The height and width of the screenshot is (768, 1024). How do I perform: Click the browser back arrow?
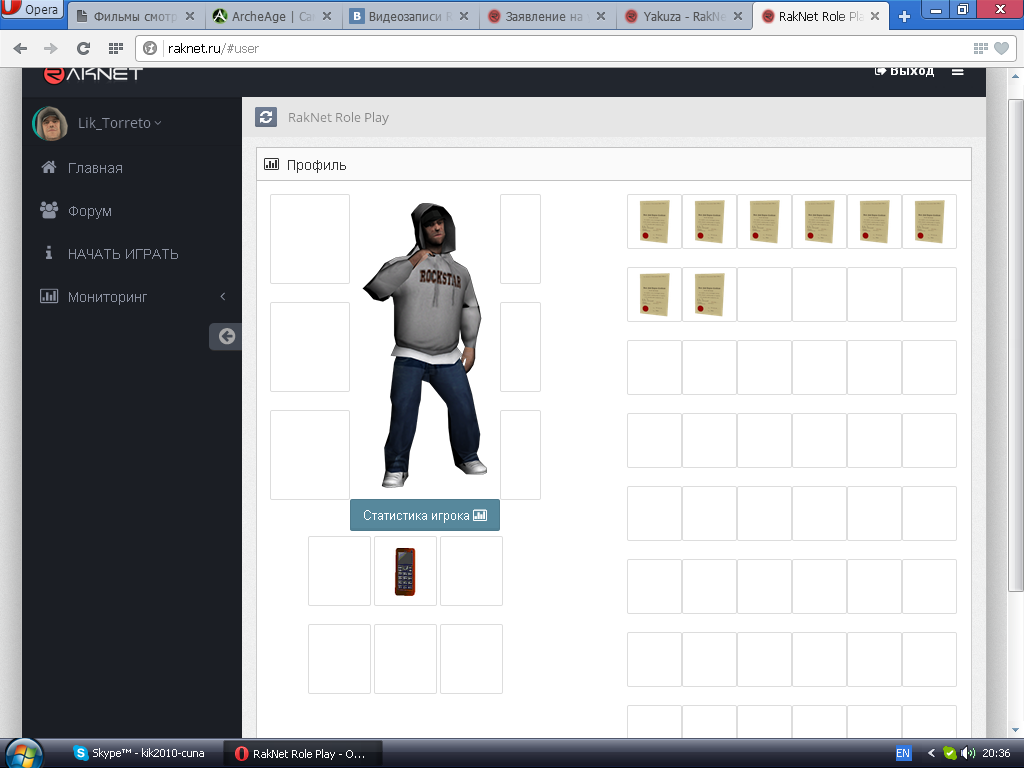click(x=20, y=48)
